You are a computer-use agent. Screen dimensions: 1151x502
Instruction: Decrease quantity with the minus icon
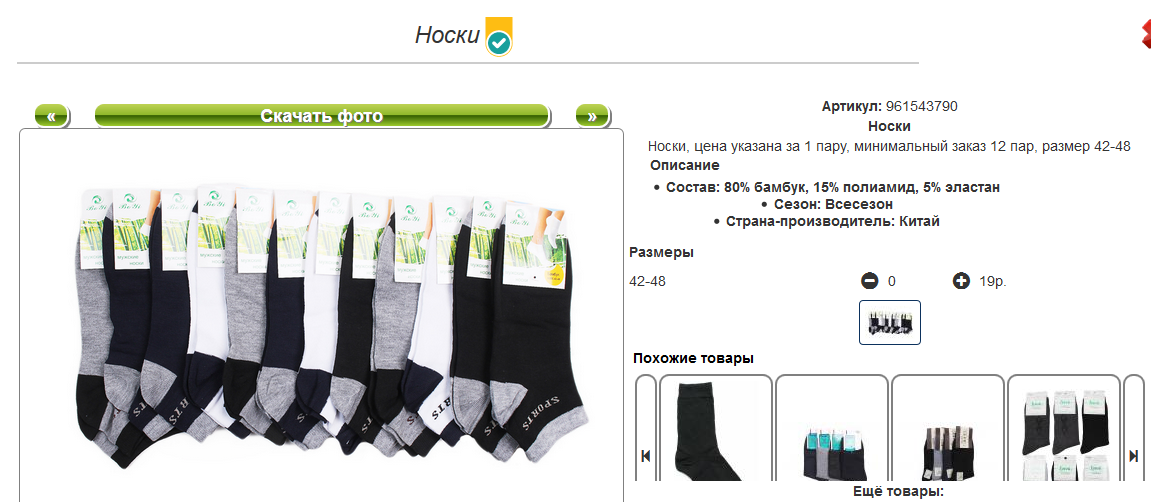pos(869,280)
